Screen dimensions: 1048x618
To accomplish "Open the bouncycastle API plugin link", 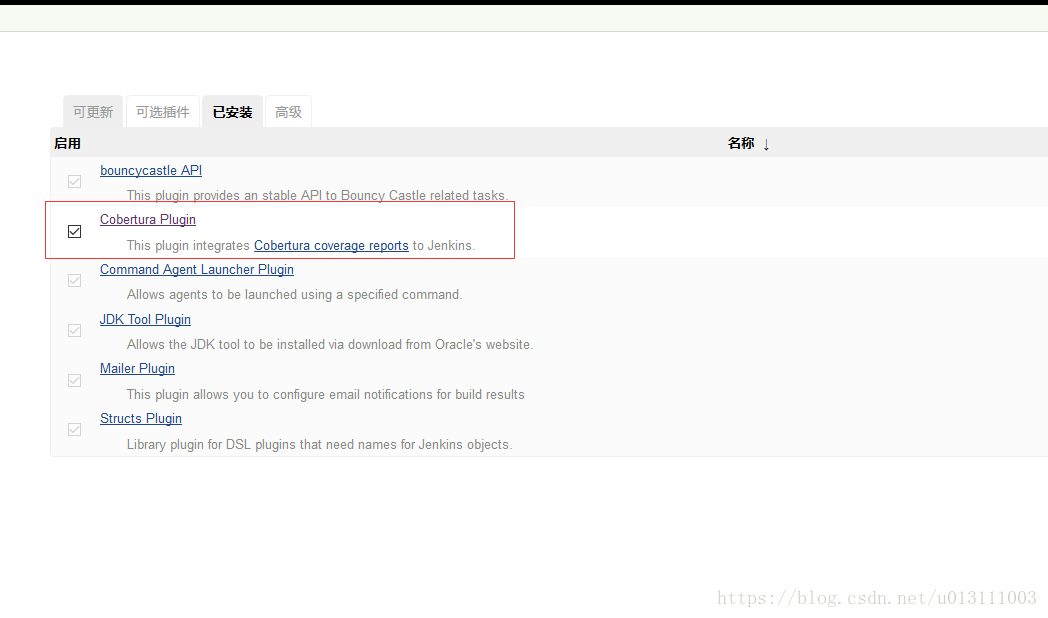I will point(150,170).
